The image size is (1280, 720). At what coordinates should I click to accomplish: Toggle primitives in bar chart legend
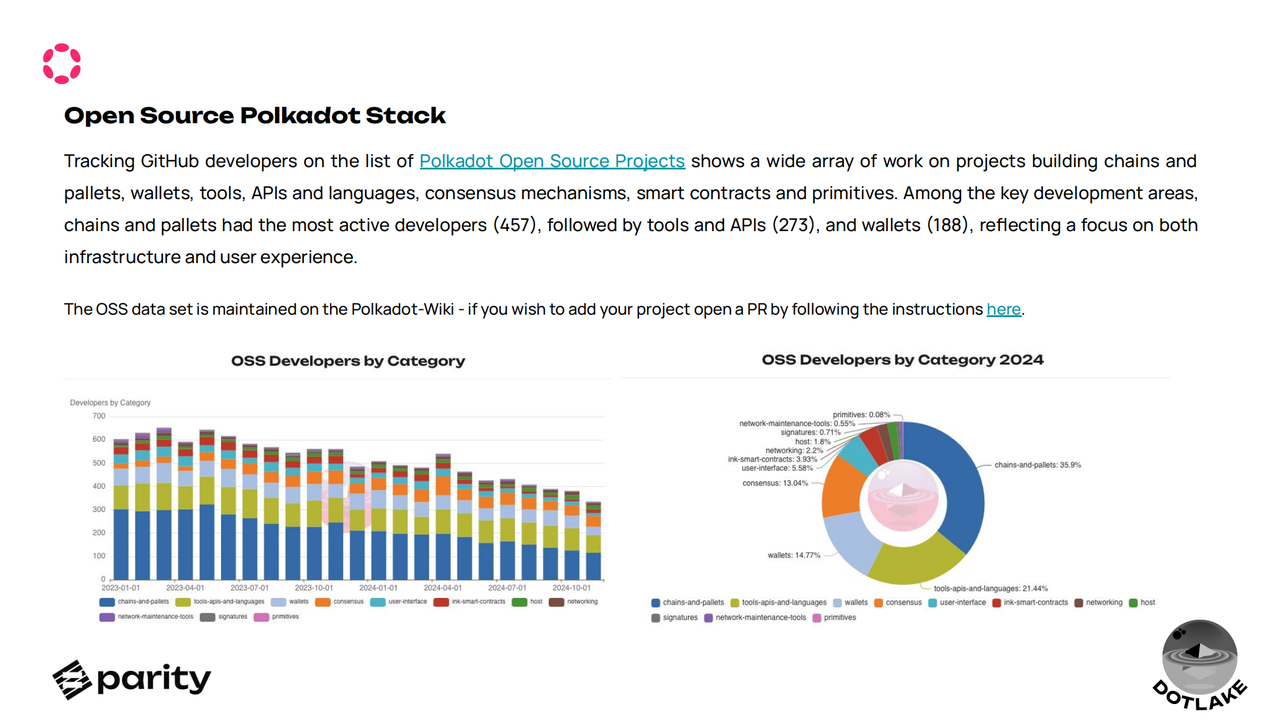click(x=276, y=617)
